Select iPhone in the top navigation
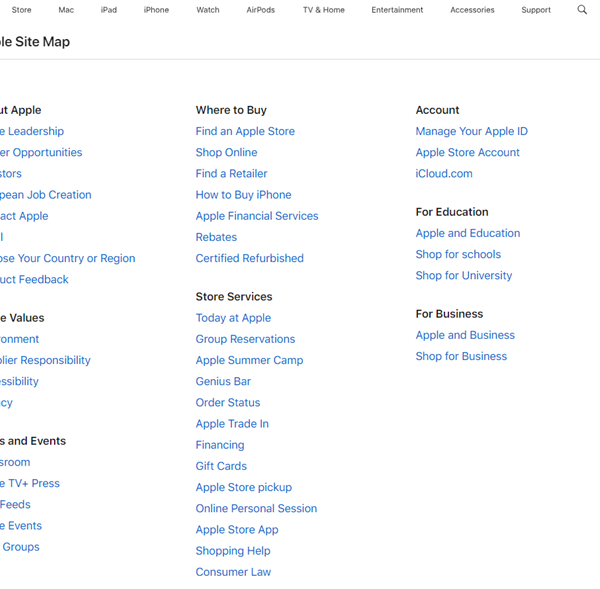Screen dimensions: 600x589 coord(156,10)
